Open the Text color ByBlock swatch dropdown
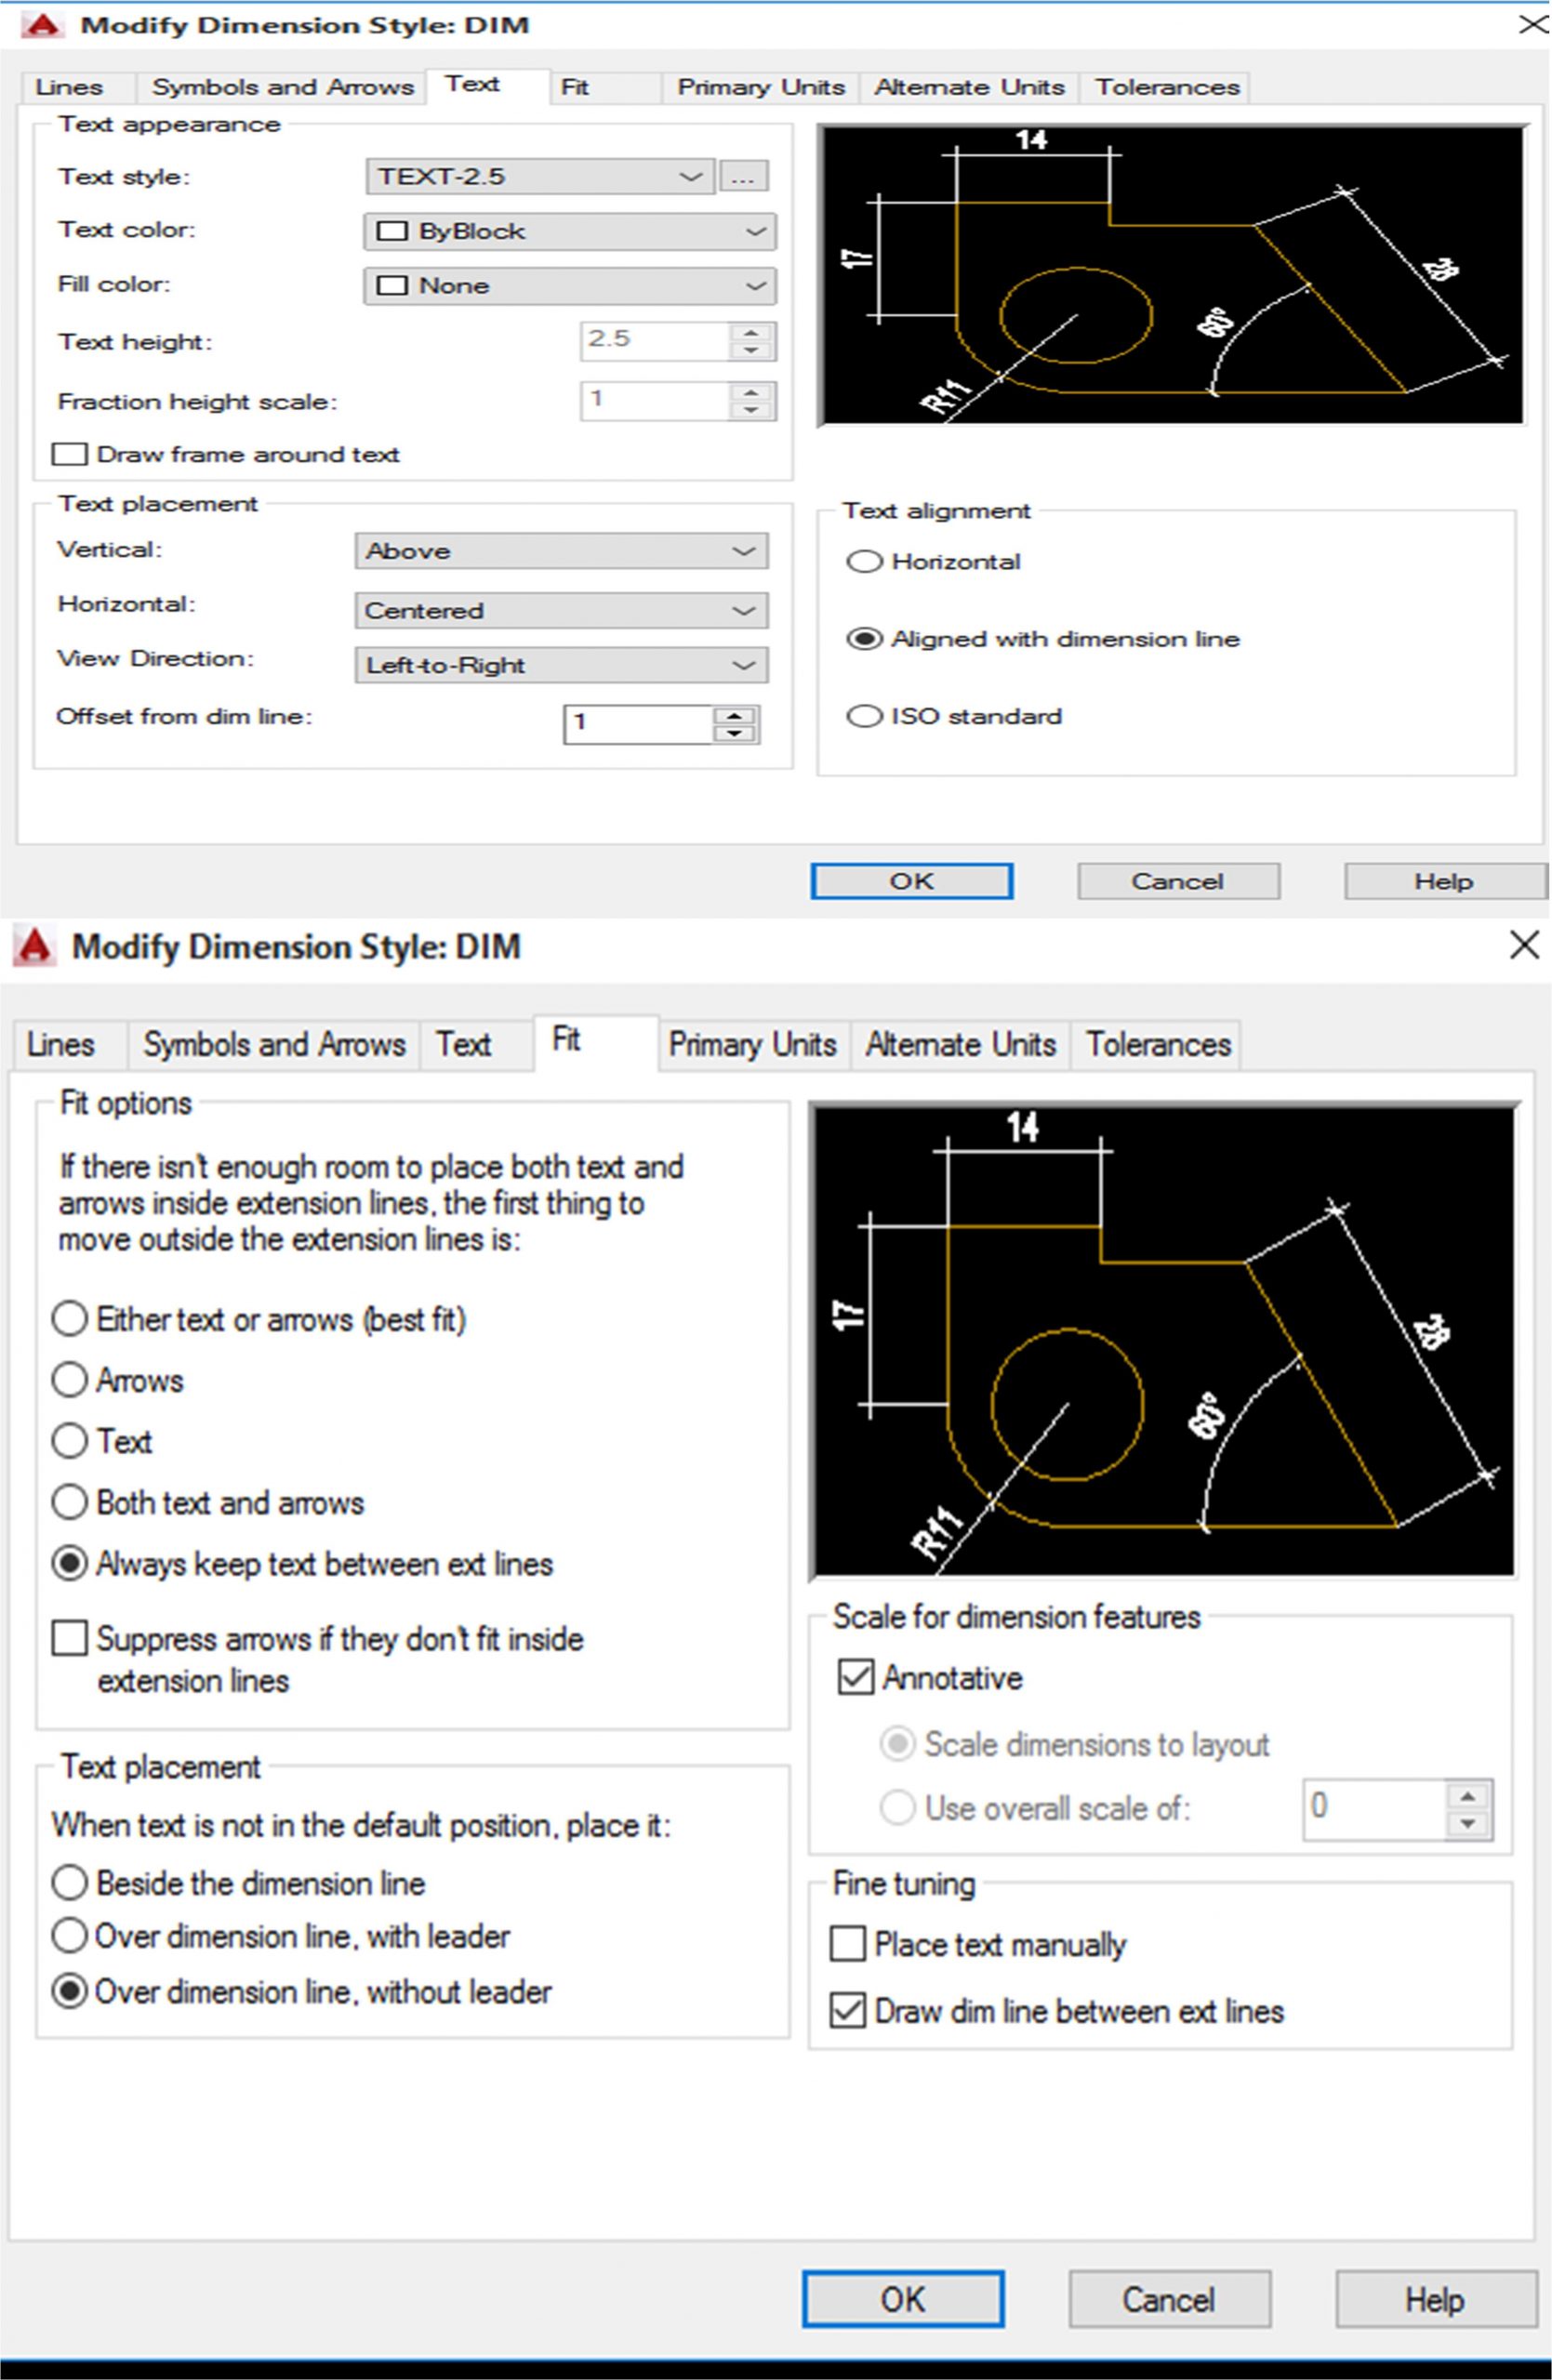The image size is (1552, 2380). [569, 232]
